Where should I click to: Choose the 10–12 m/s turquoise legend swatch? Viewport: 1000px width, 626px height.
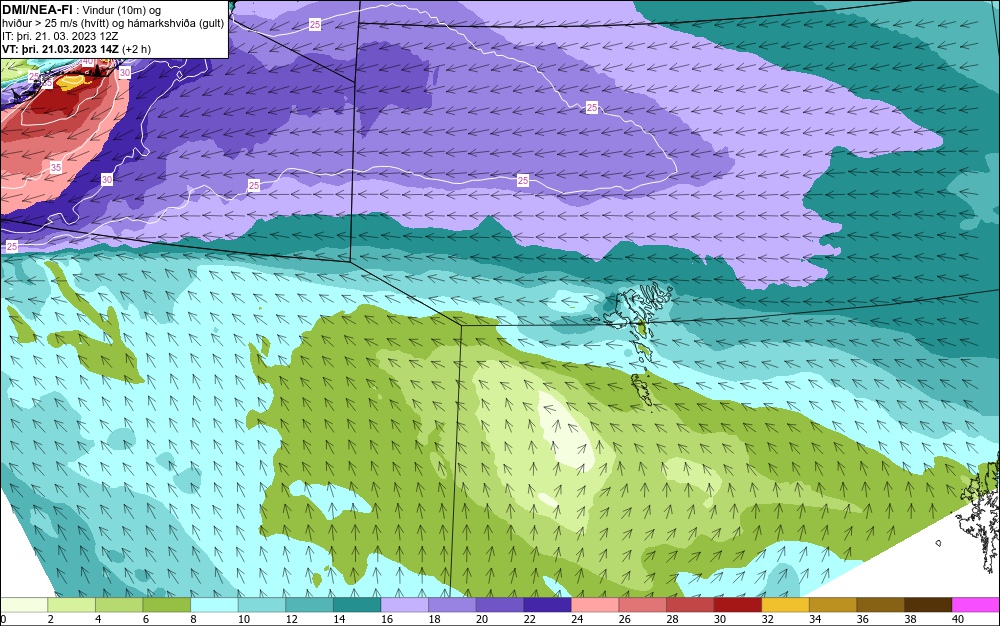click(261, 605)
